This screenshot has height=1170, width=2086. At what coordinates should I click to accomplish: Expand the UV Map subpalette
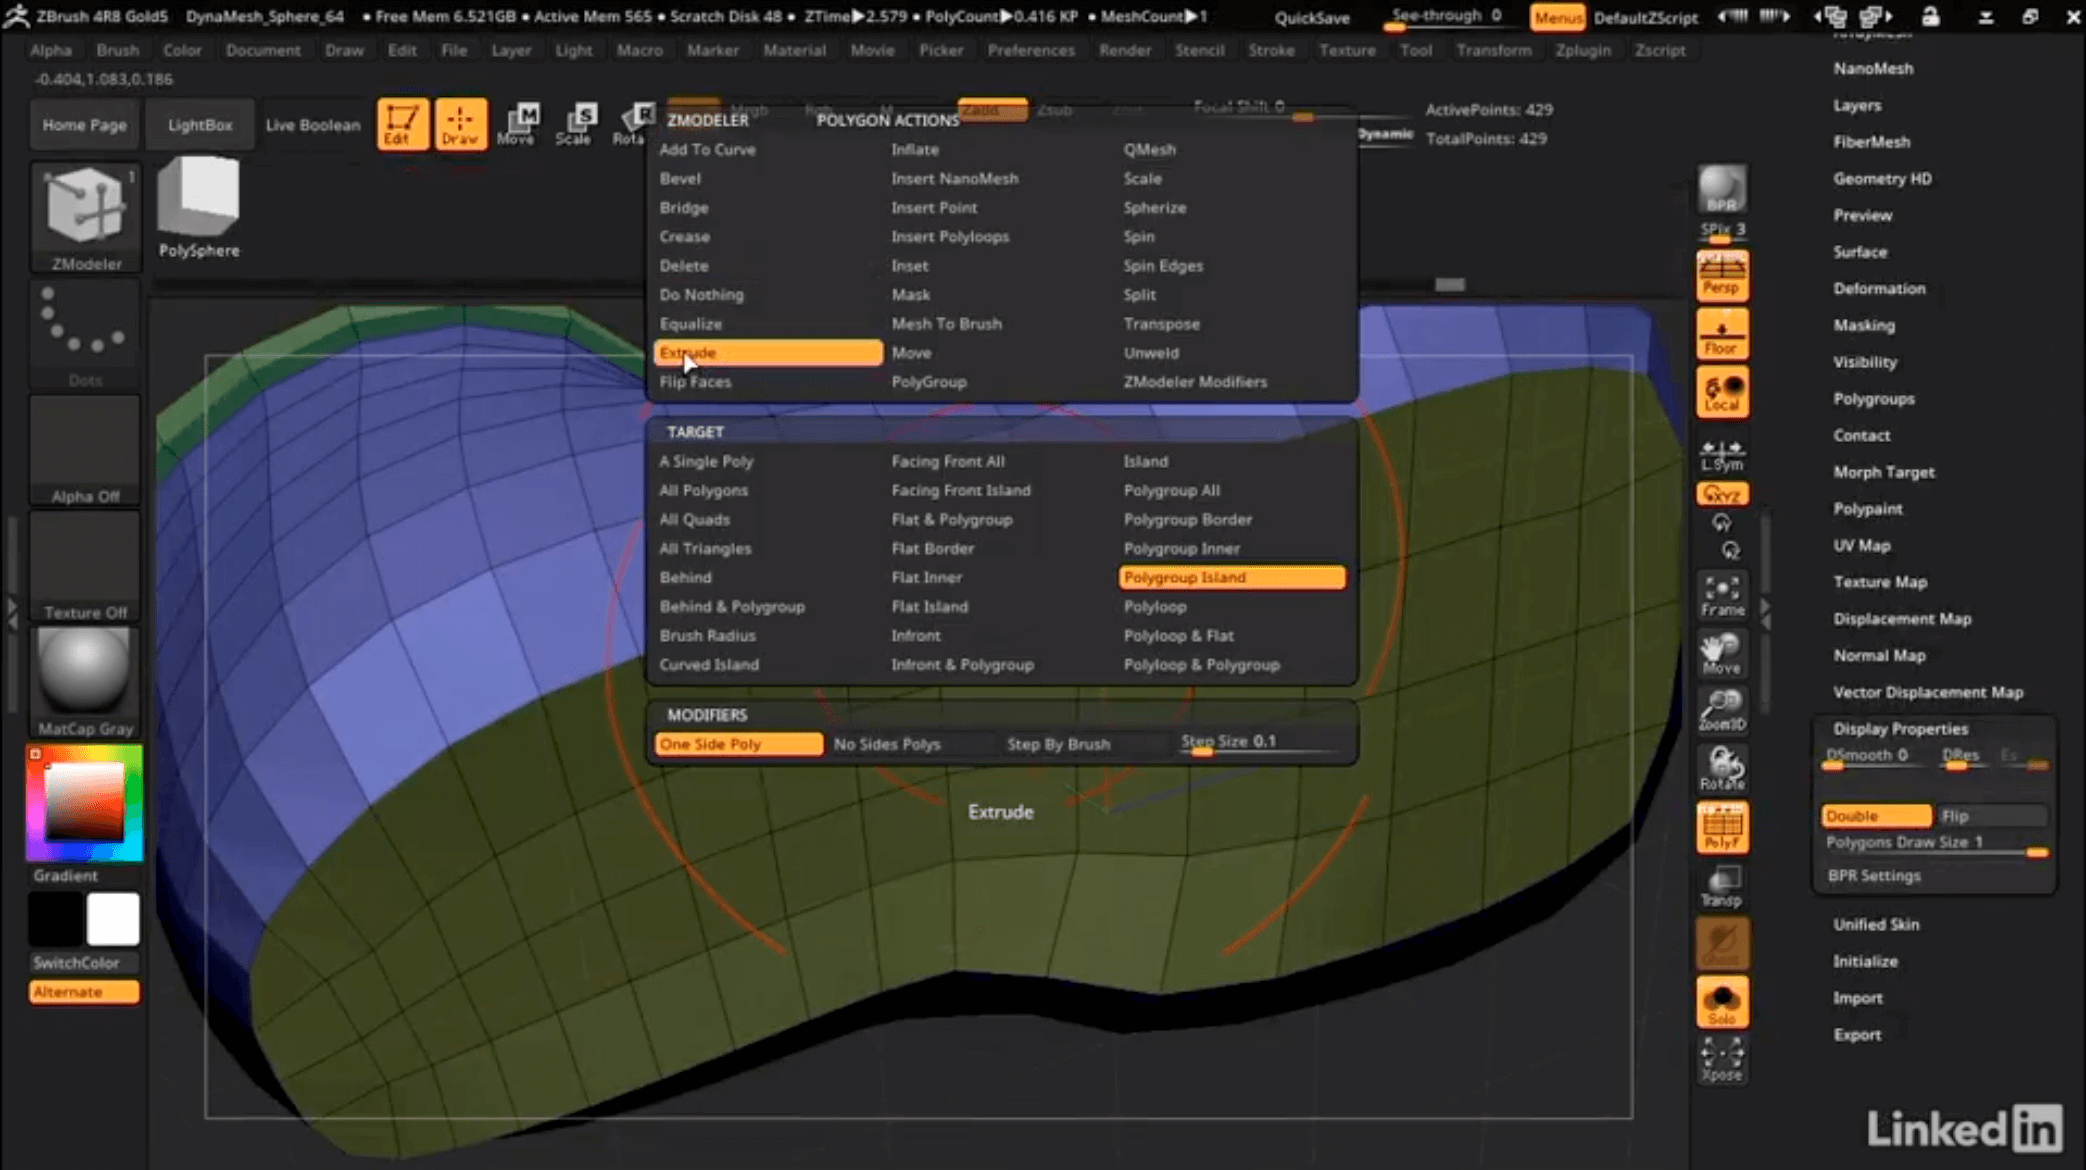1861,545
